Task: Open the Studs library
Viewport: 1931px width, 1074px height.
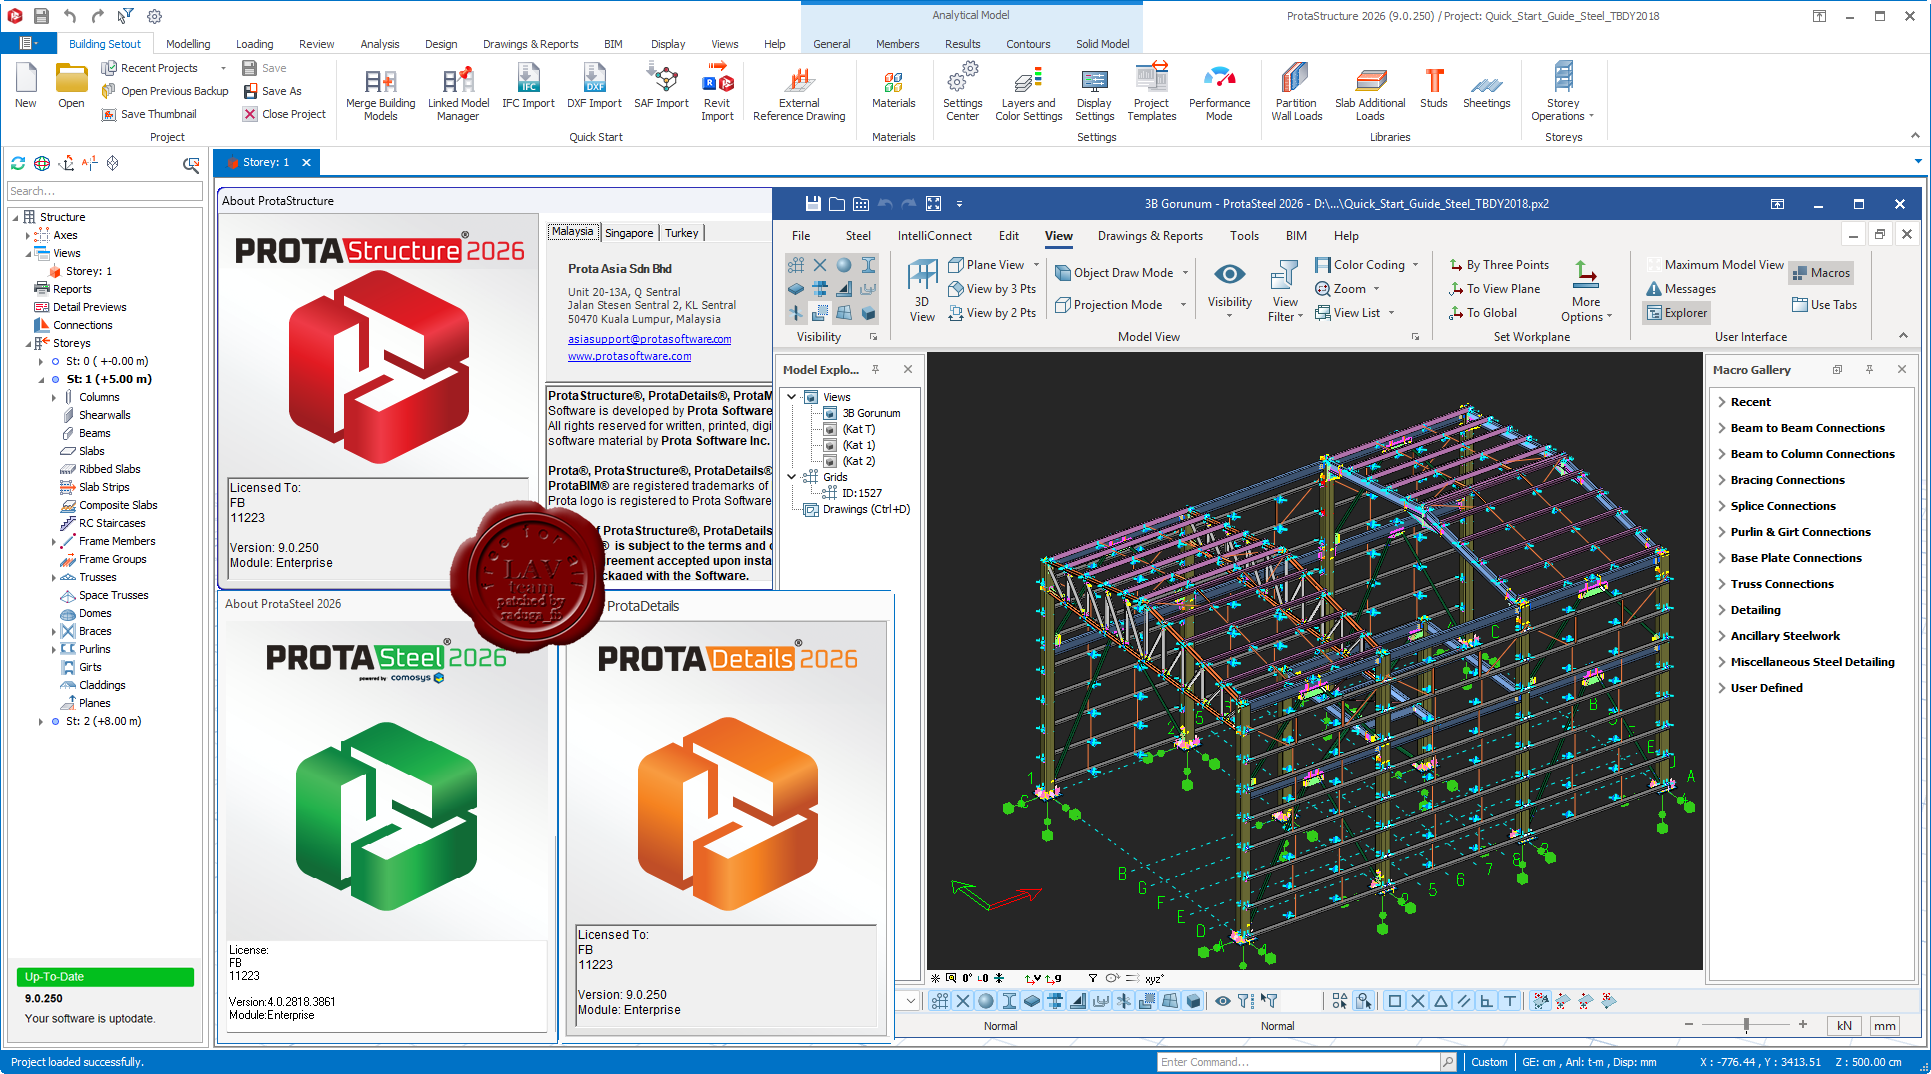Action: coord(1433,88)
